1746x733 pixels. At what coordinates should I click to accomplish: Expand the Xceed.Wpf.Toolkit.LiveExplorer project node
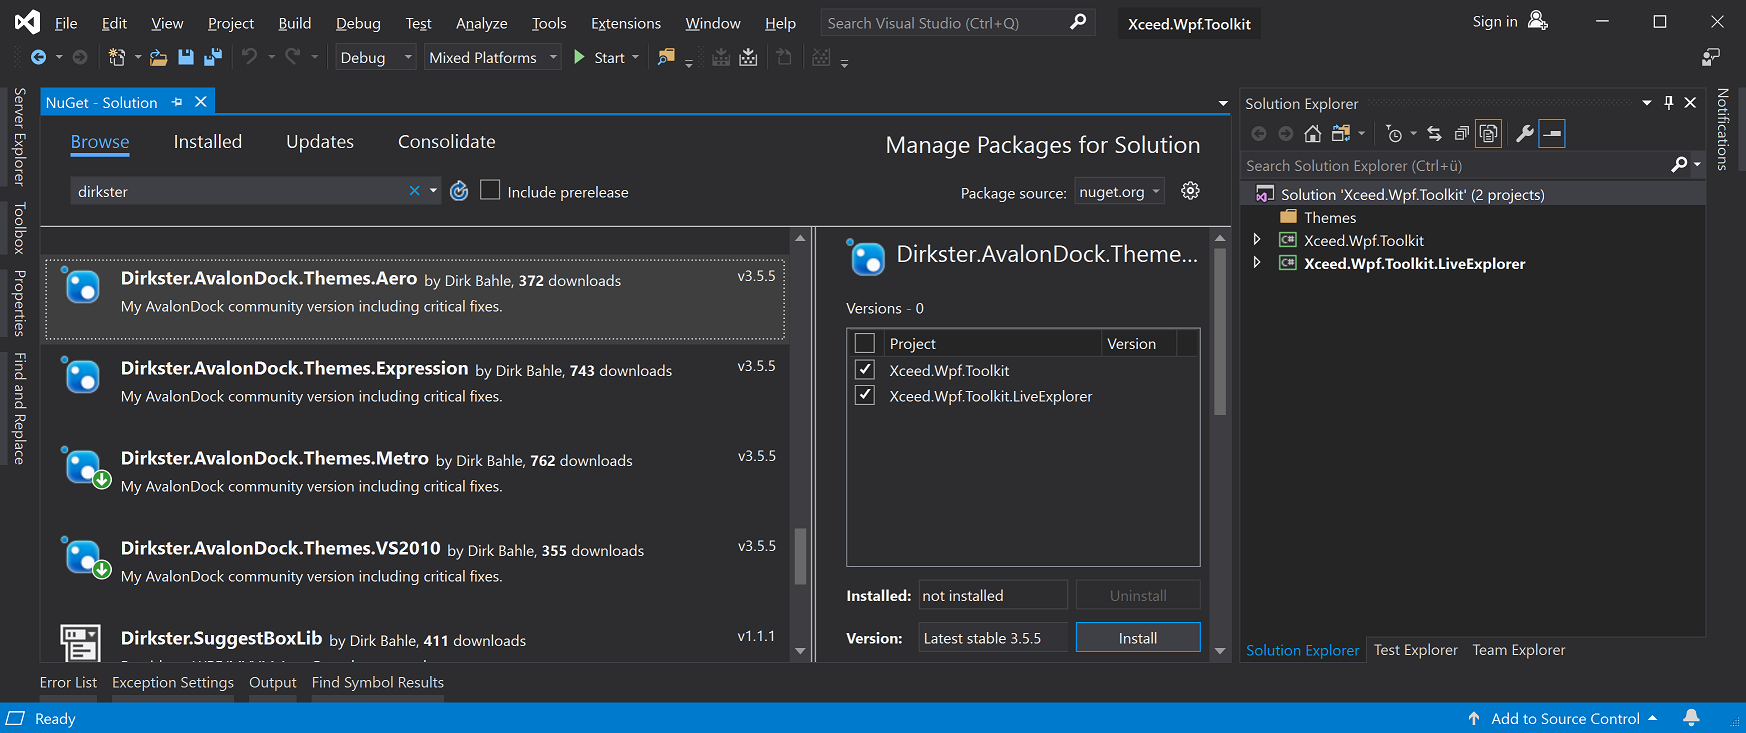[x=1257, y=263]
